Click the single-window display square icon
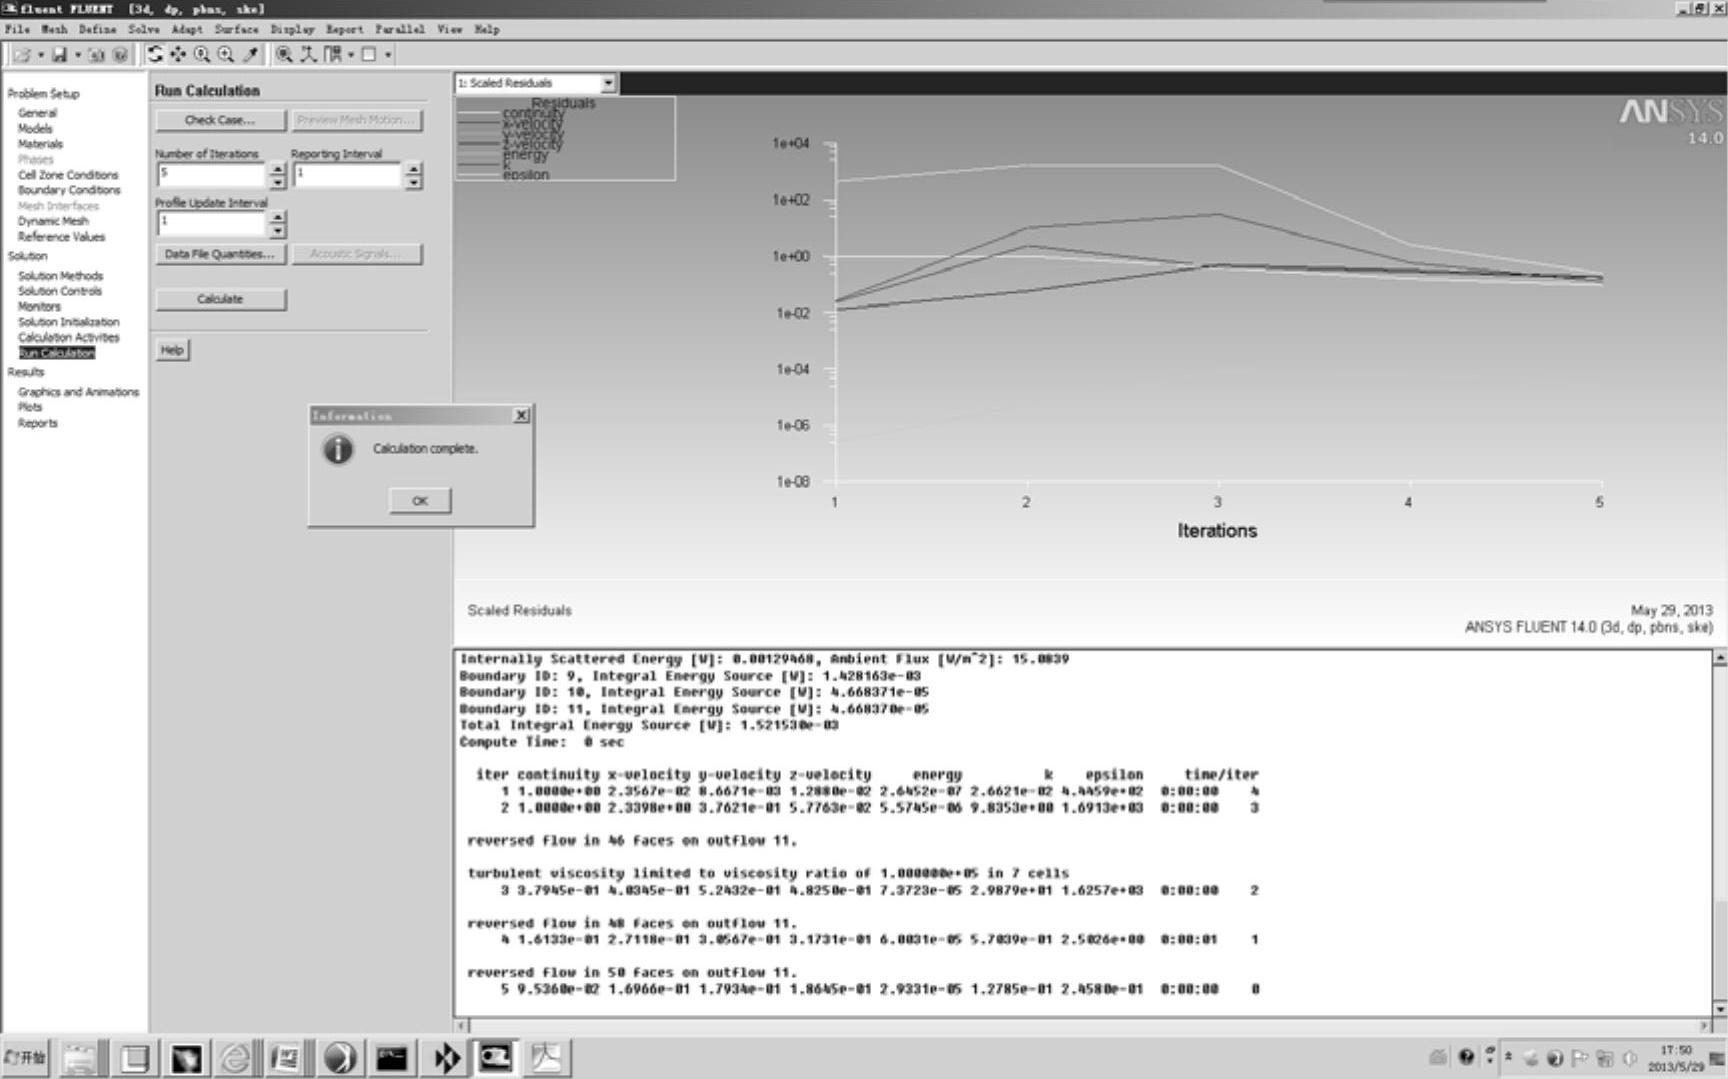The image size is (1728, 1079). coord(368,55)
